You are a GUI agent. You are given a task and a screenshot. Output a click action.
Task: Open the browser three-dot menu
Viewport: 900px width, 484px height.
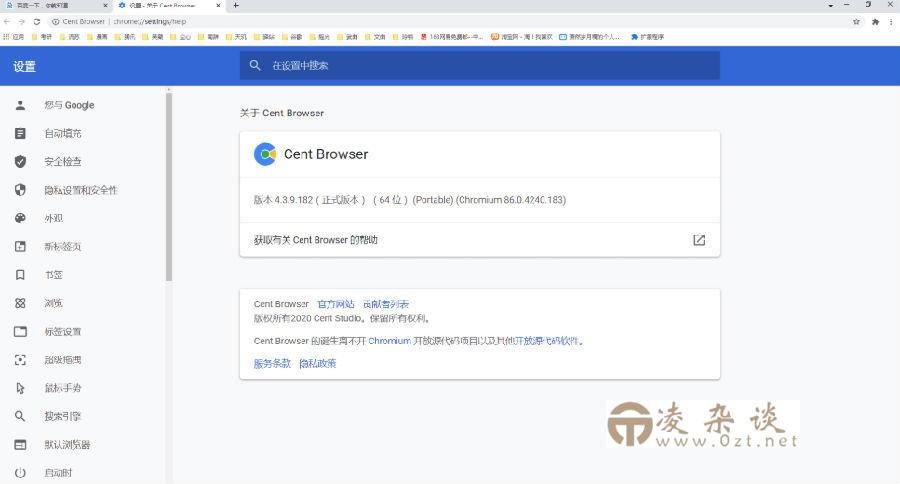(891, 21)
